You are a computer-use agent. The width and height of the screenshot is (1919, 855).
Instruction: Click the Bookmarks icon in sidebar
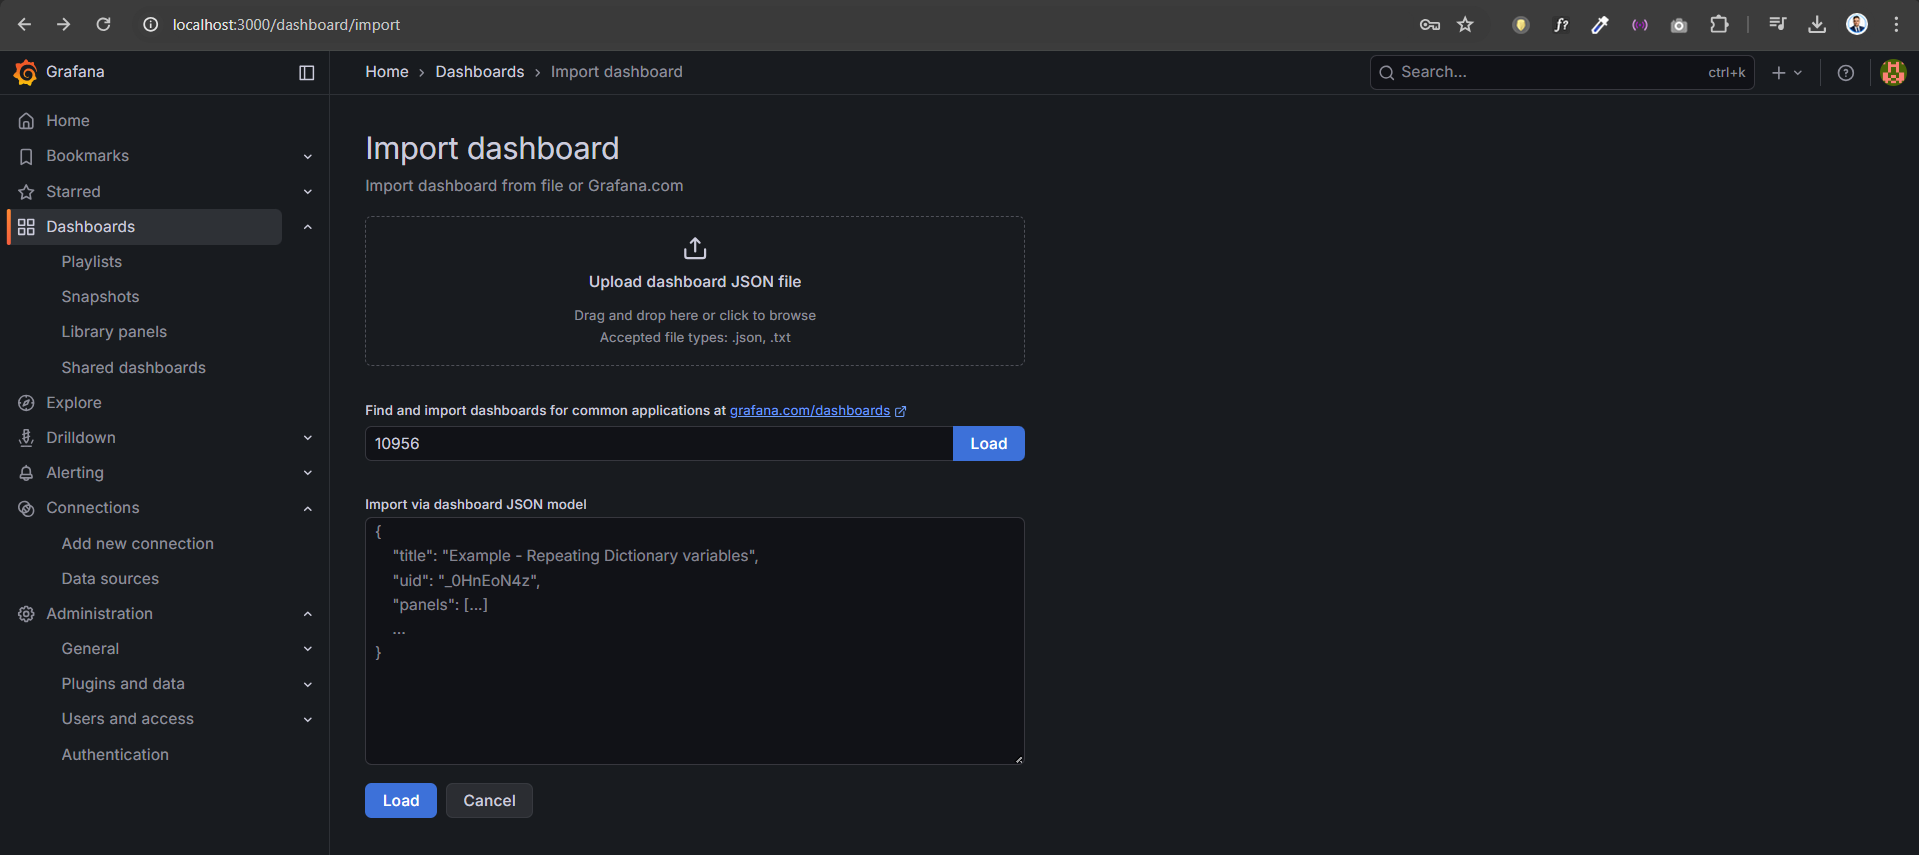pyautogui.click(x=26, y=156)
